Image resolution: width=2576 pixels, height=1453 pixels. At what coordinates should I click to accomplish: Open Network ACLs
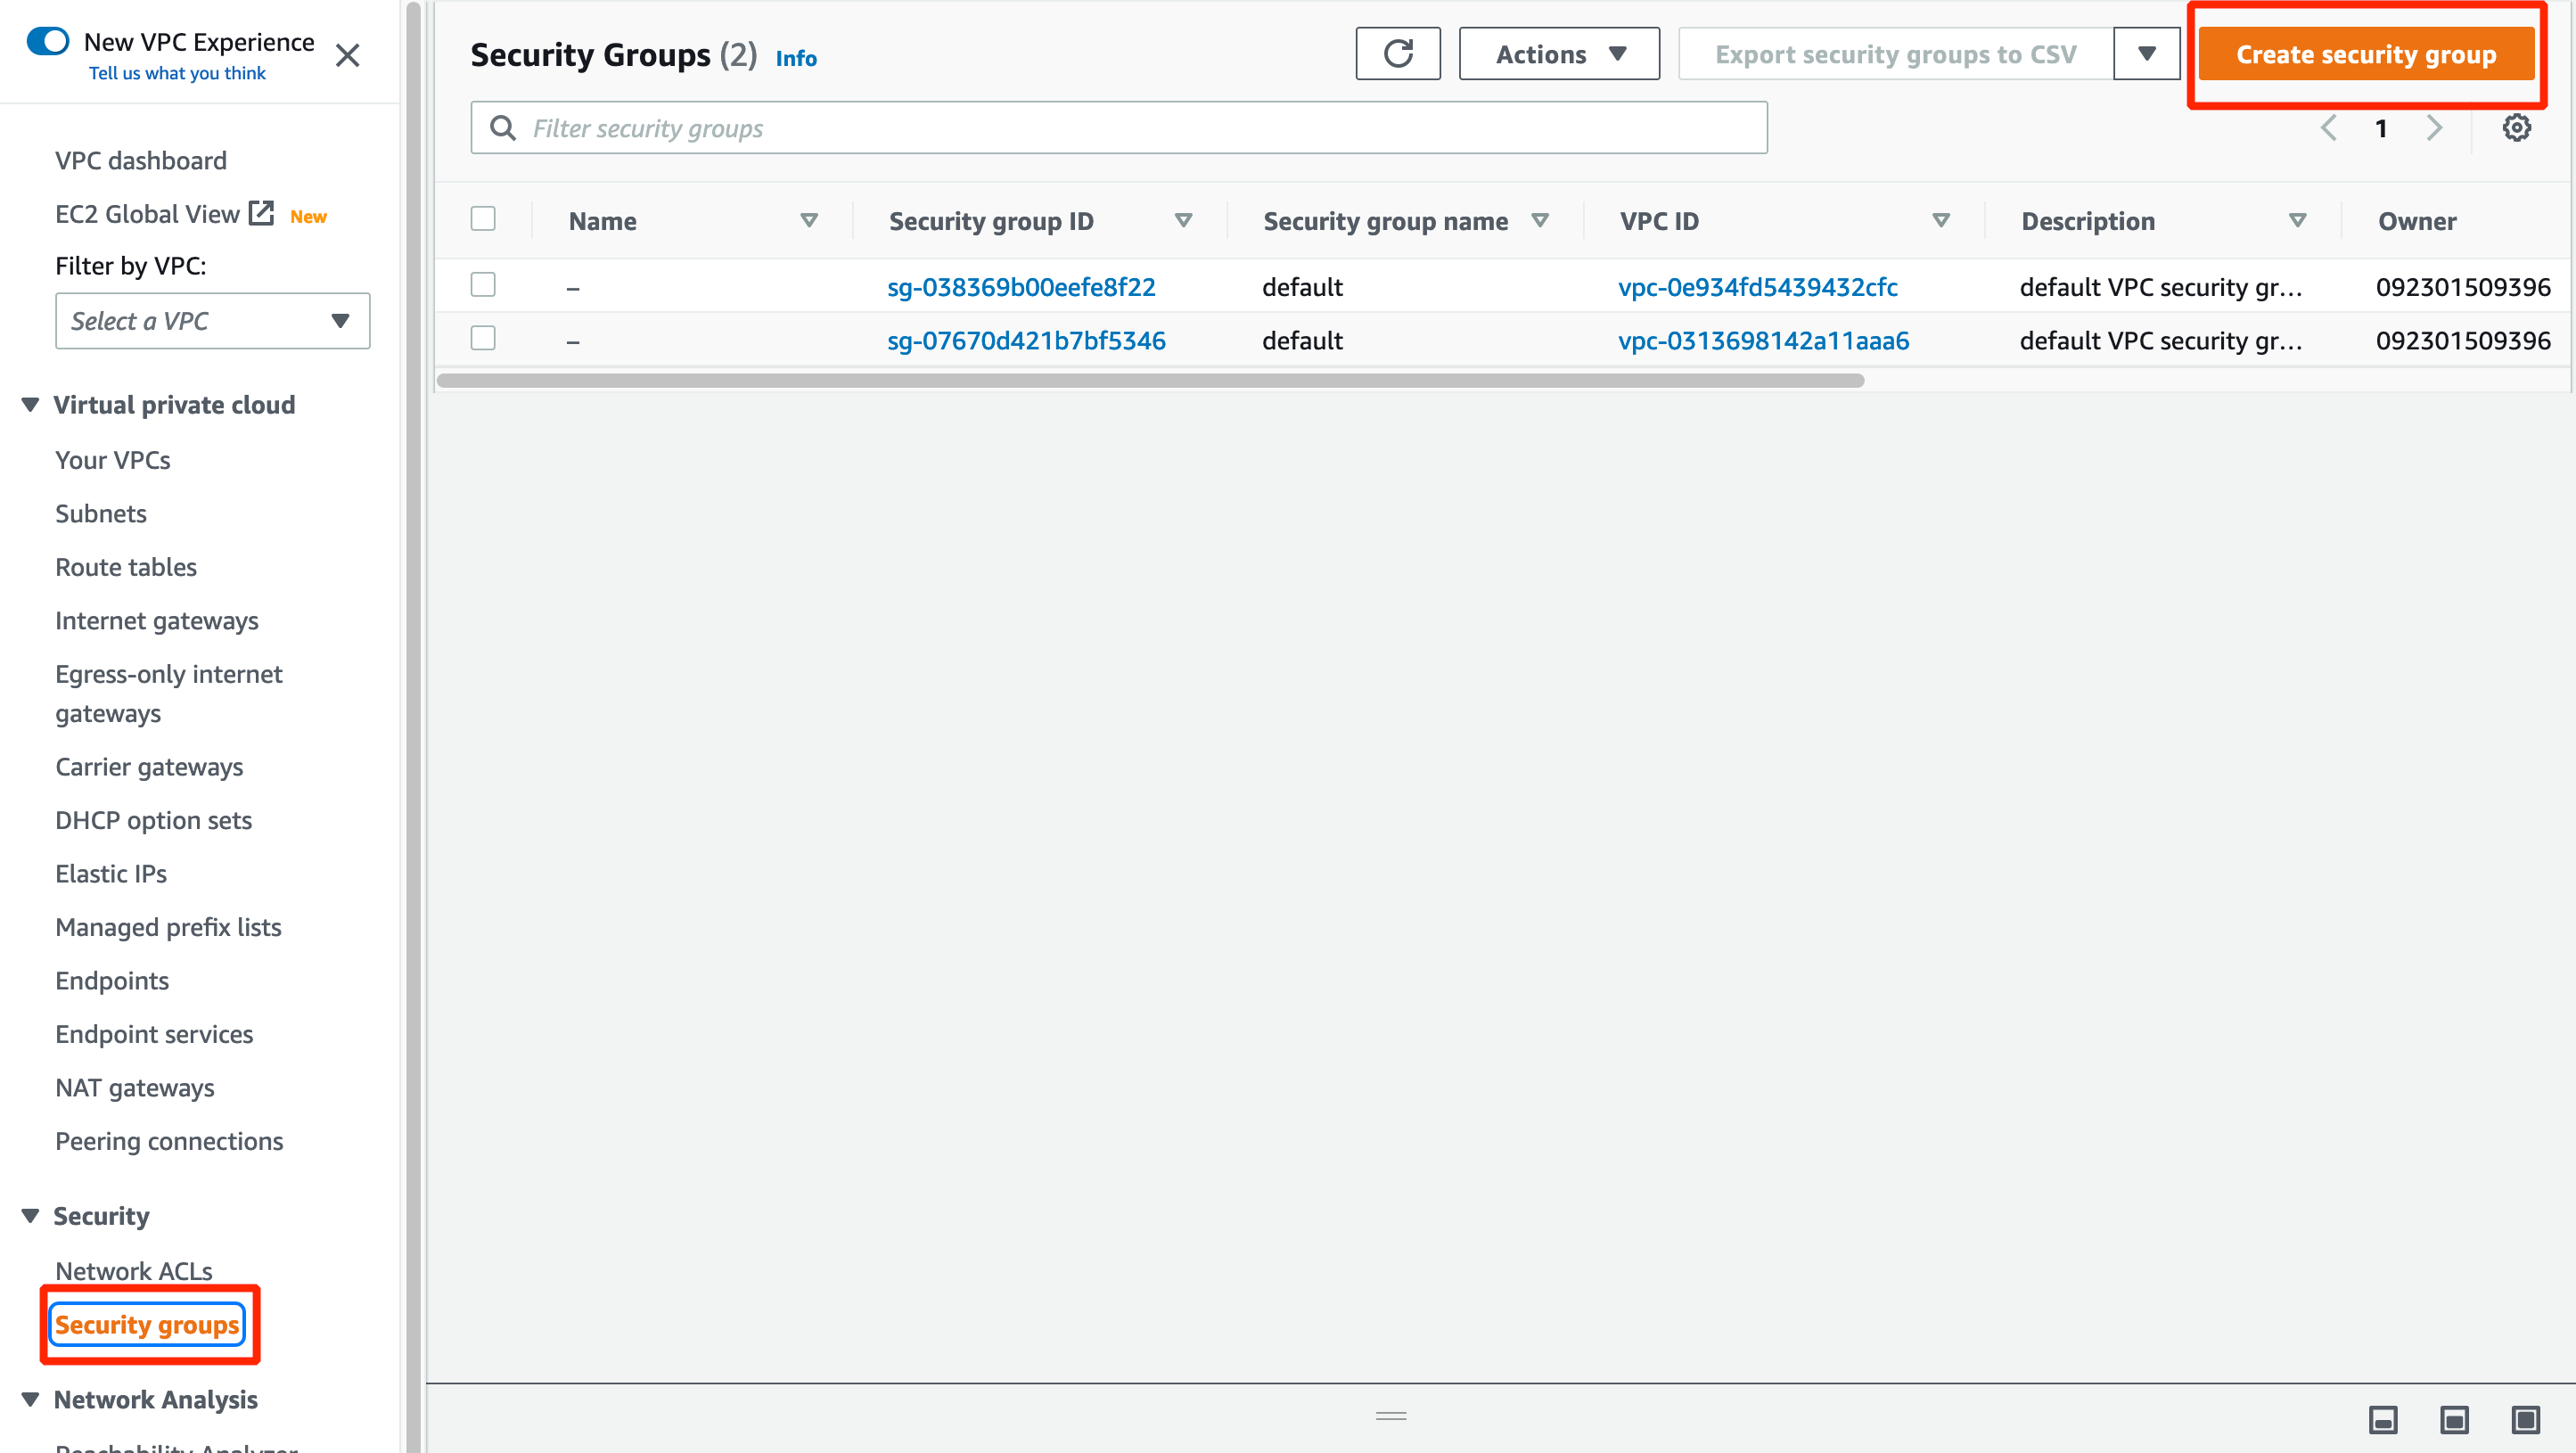134,1271
